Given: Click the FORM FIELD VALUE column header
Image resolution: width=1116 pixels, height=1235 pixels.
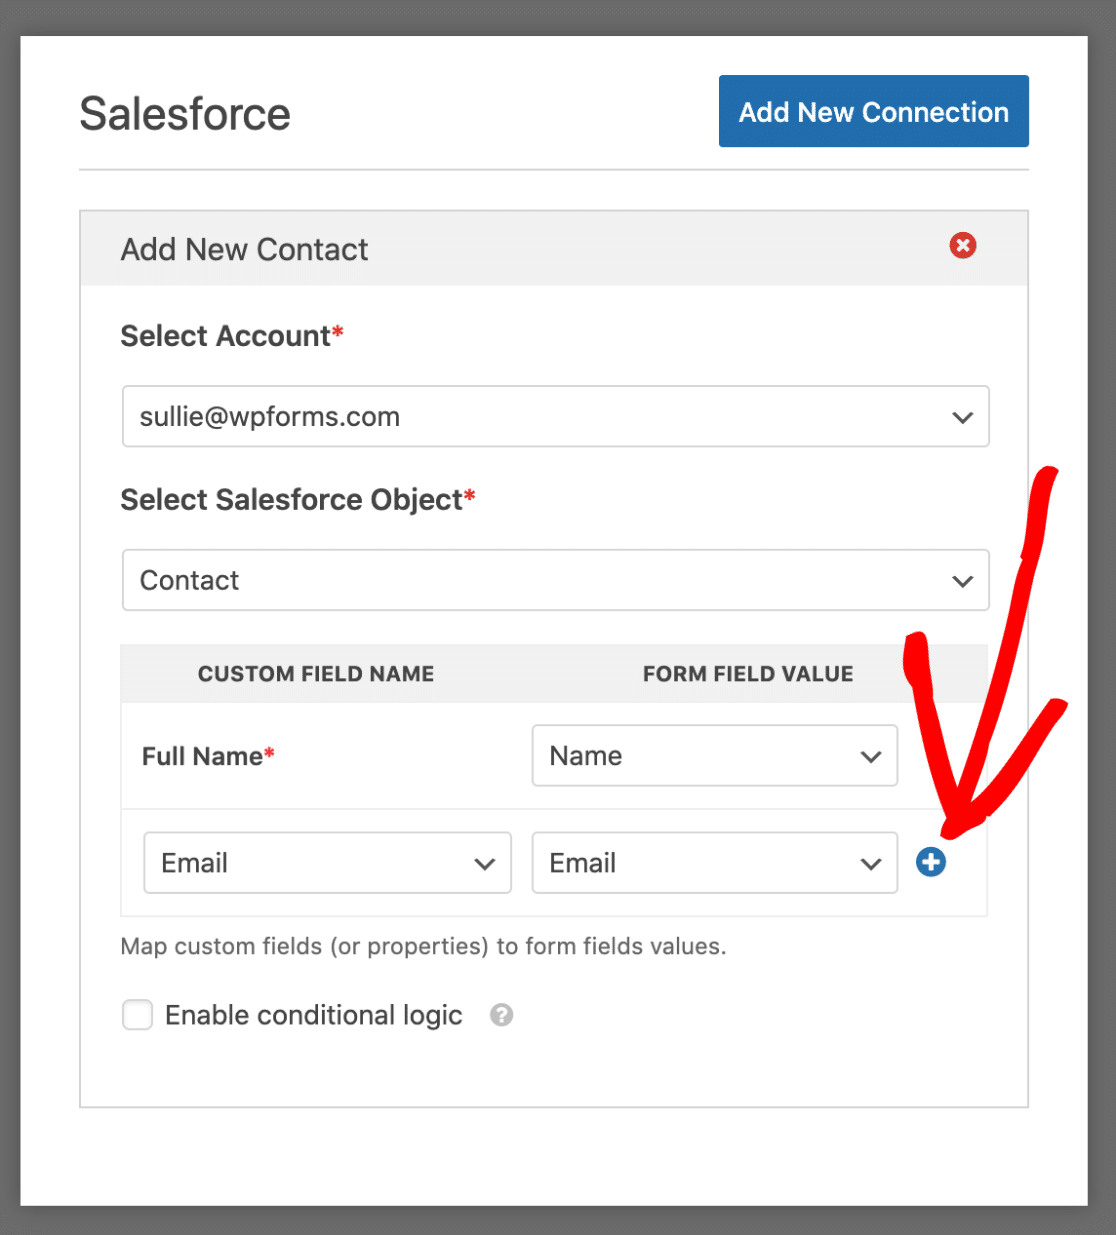Looking at the screenshot, I should (748, 674).
